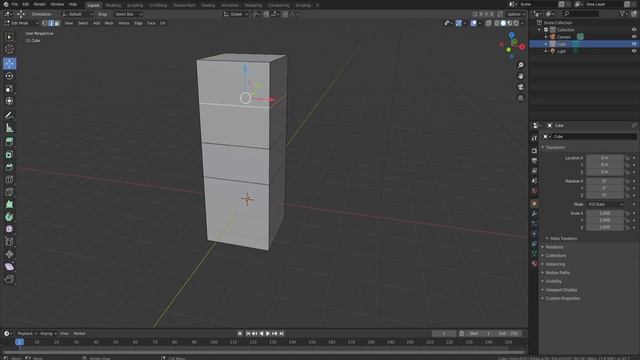The height and width of the screenshot is (360, 640).
Task: Select the Smooth vertices tool
Action: tap(9, 229)
